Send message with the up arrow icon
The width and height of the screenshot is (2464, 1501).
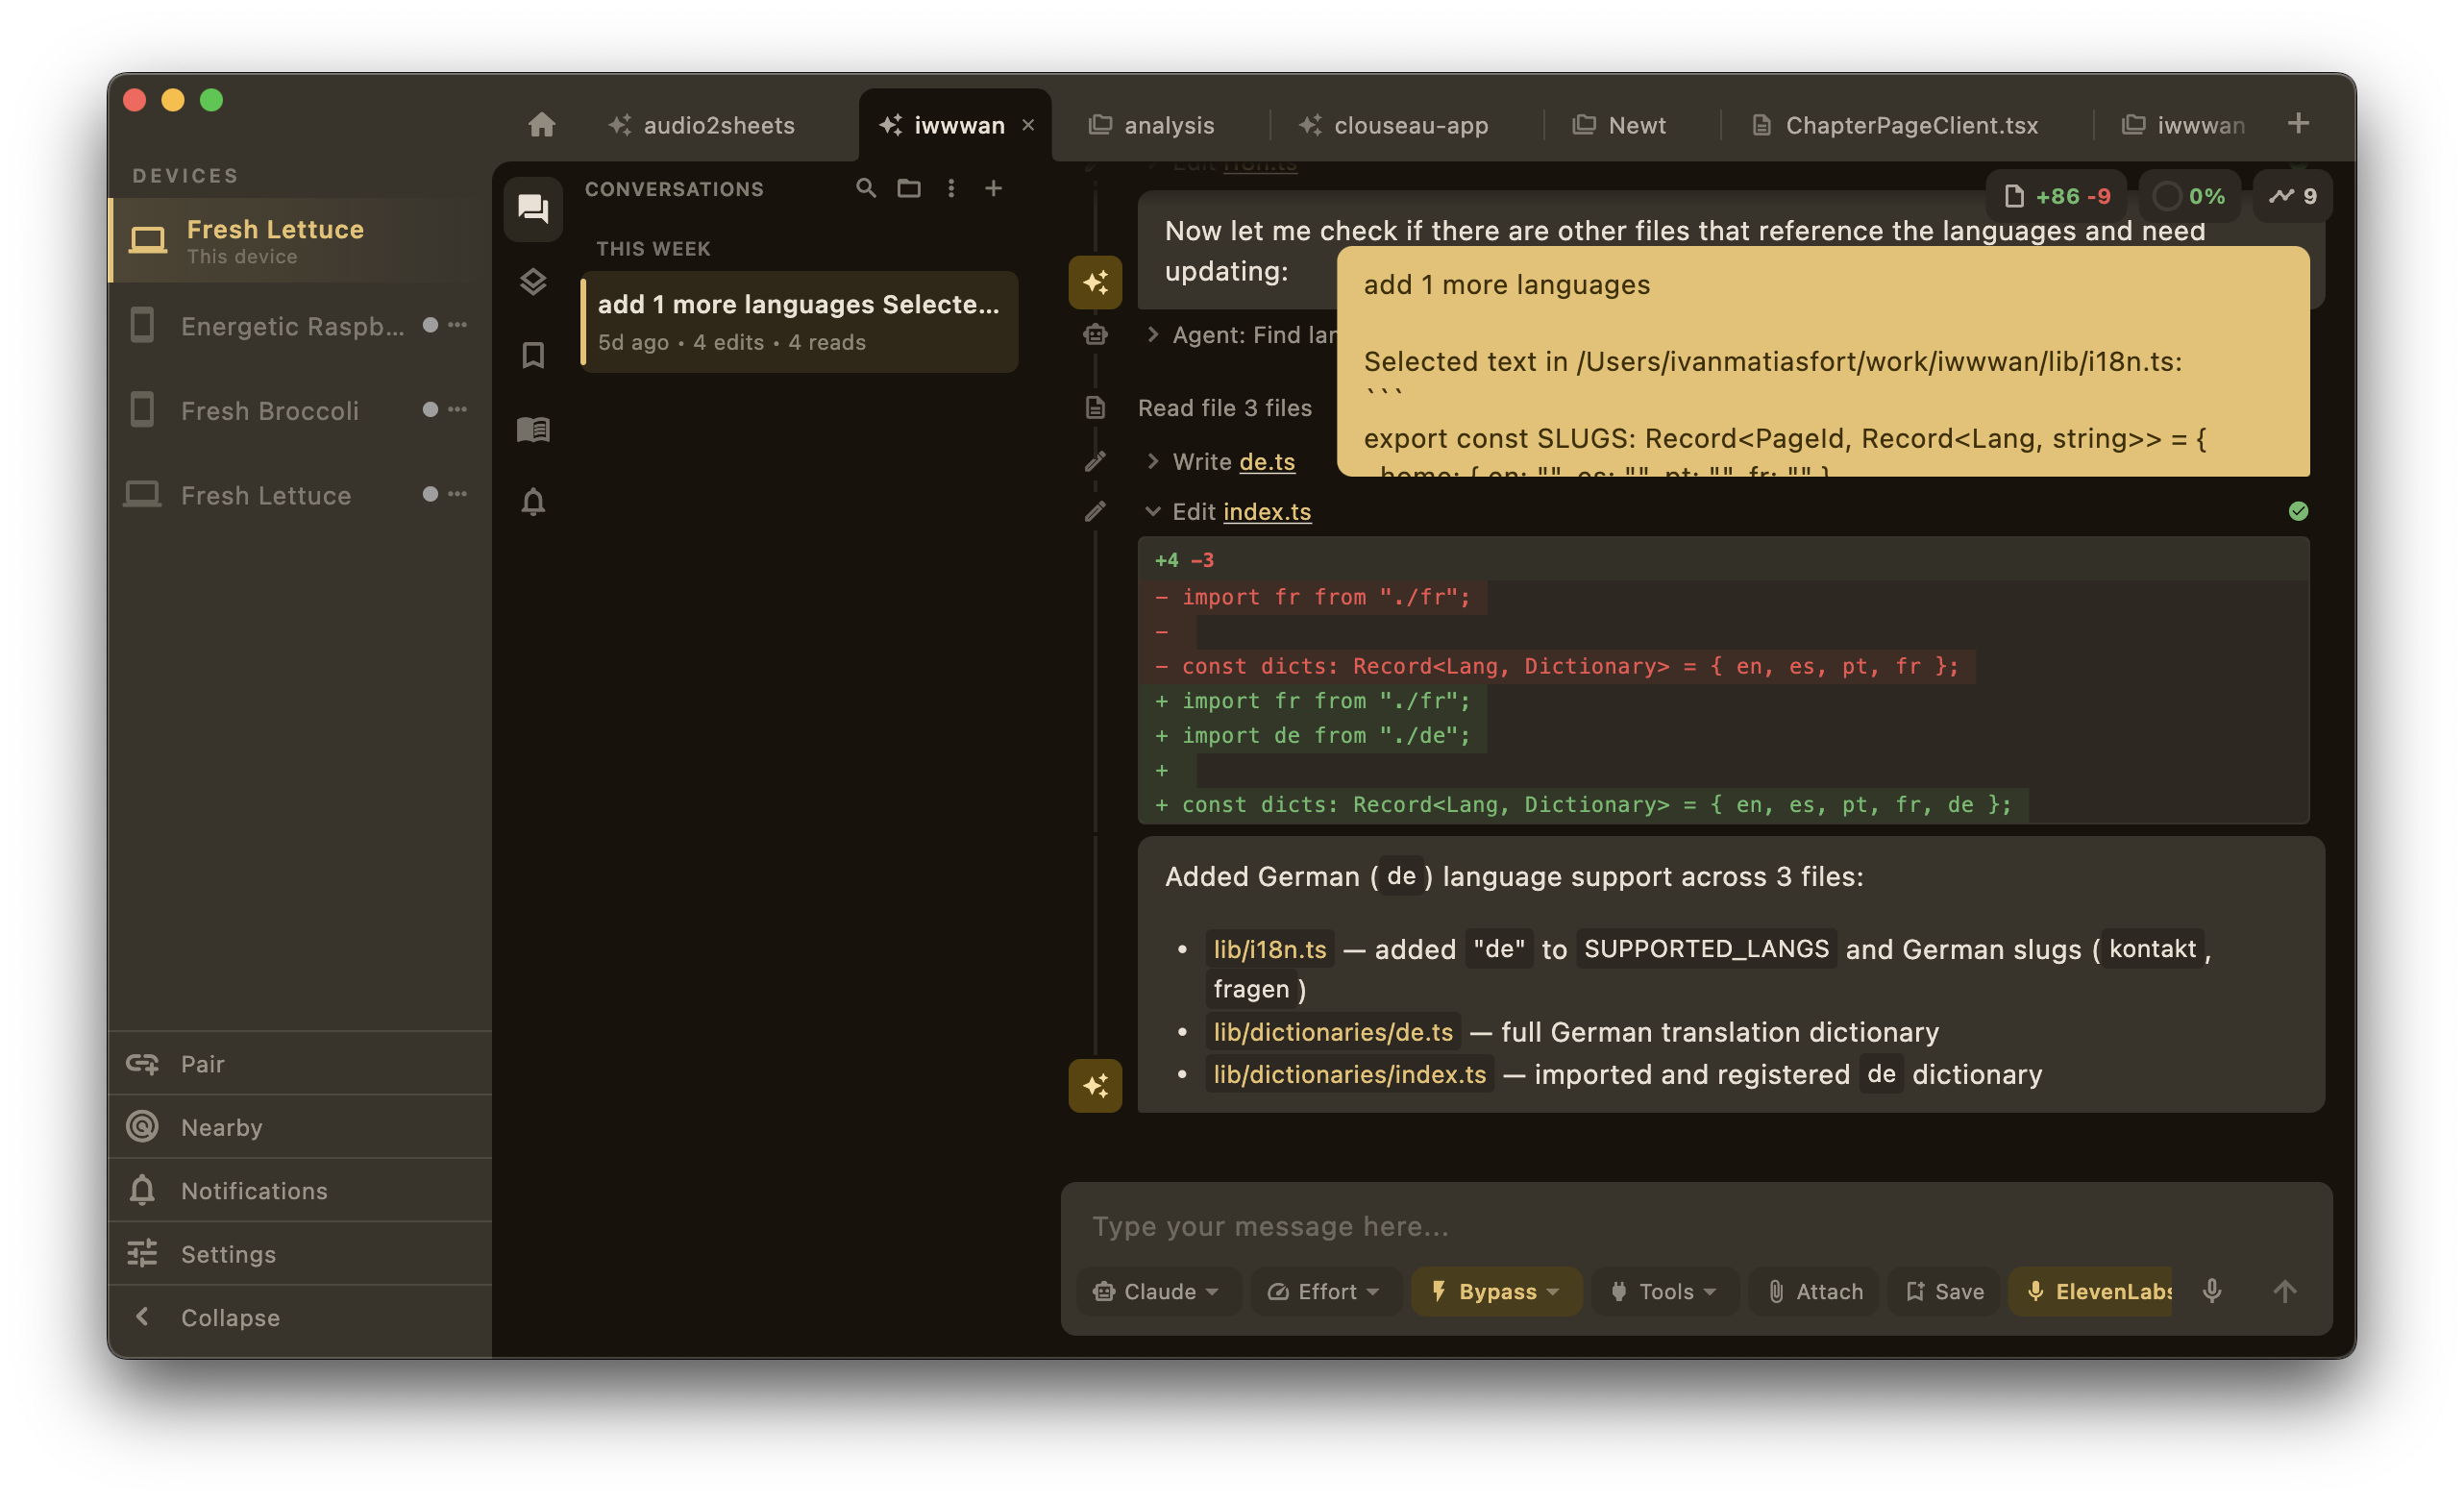[2285, 1291]
